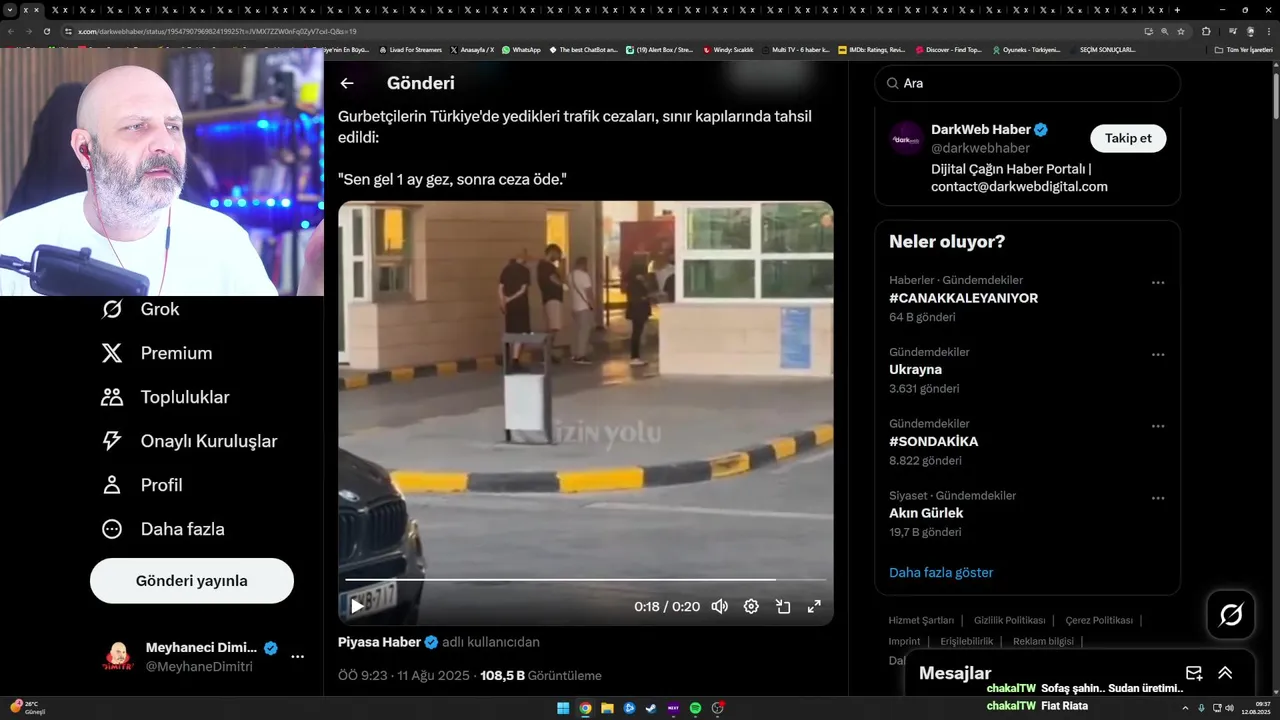Open Profil from the sidebar
The image size is (1280, 720).
(x=141, y=485)
